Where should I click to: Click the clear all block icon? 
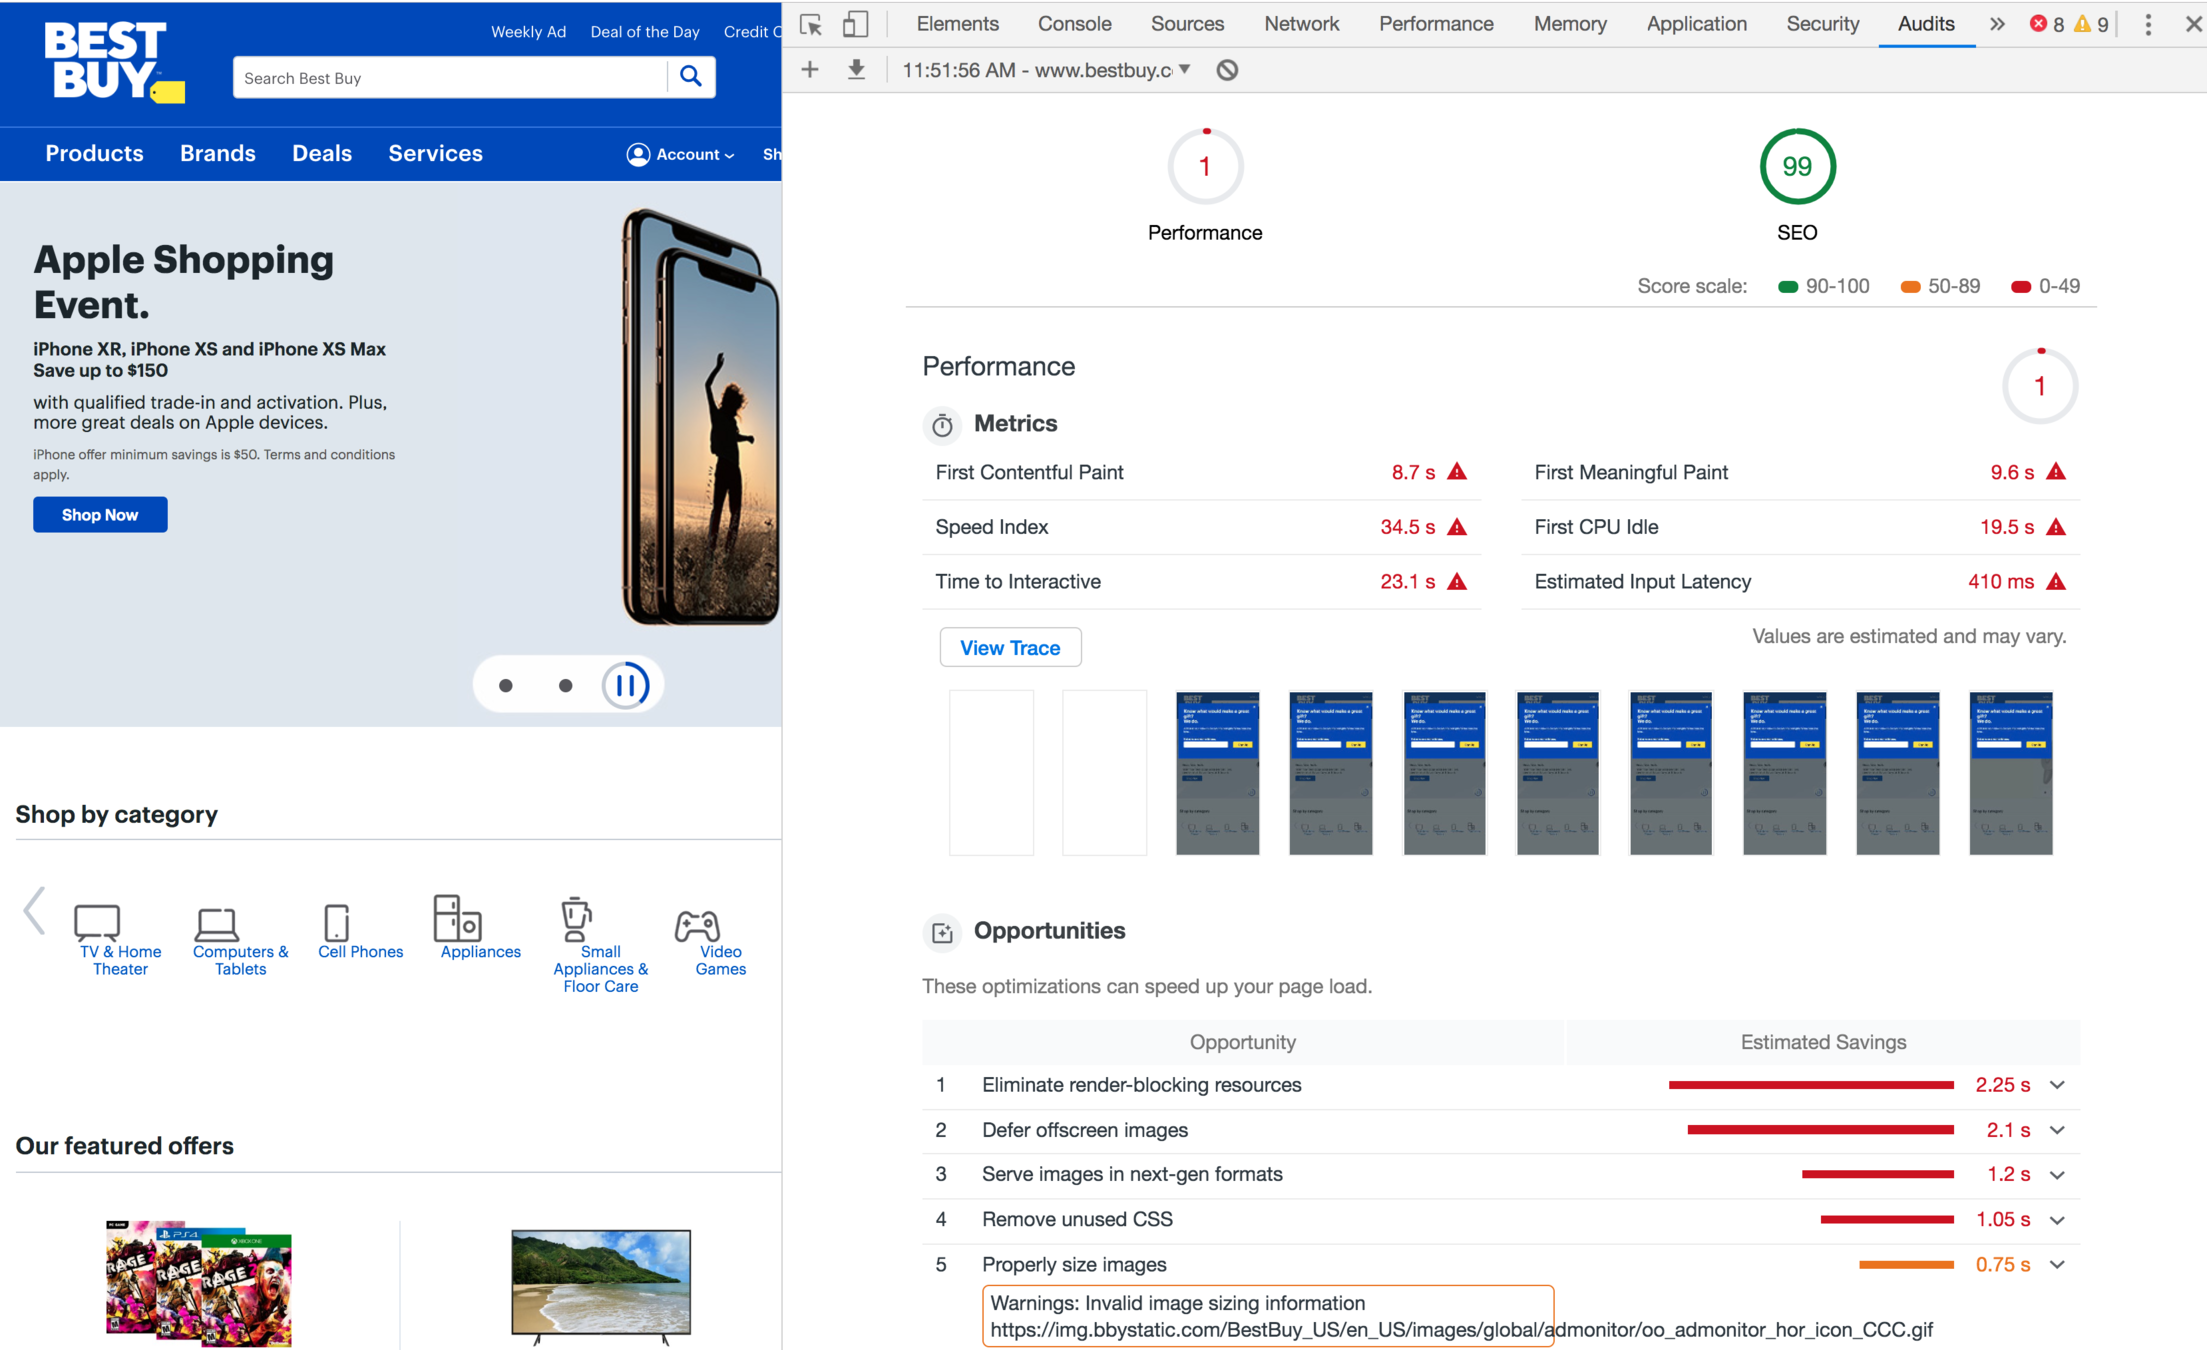[1227, 70]
